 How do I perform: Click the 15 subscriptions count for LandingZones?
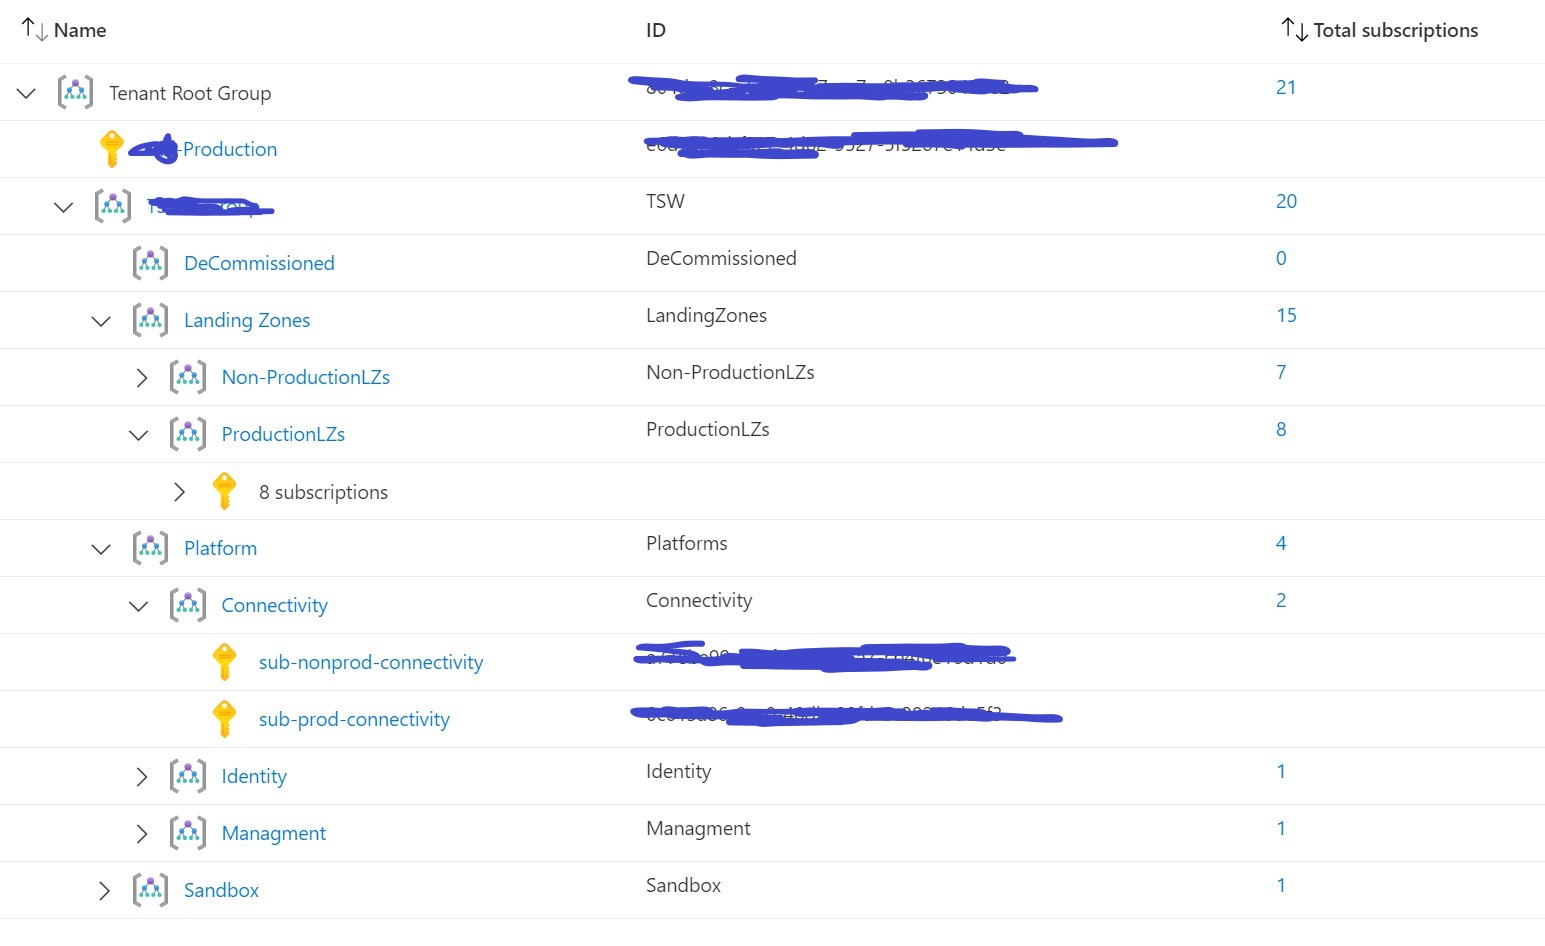1286,315
